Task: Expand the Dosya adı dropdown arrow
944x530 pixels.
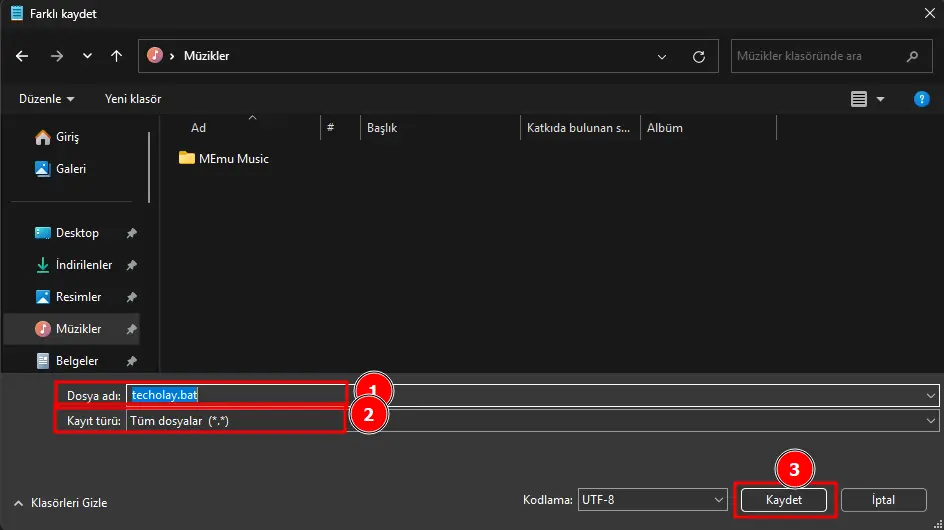Action: coord(931,396)
